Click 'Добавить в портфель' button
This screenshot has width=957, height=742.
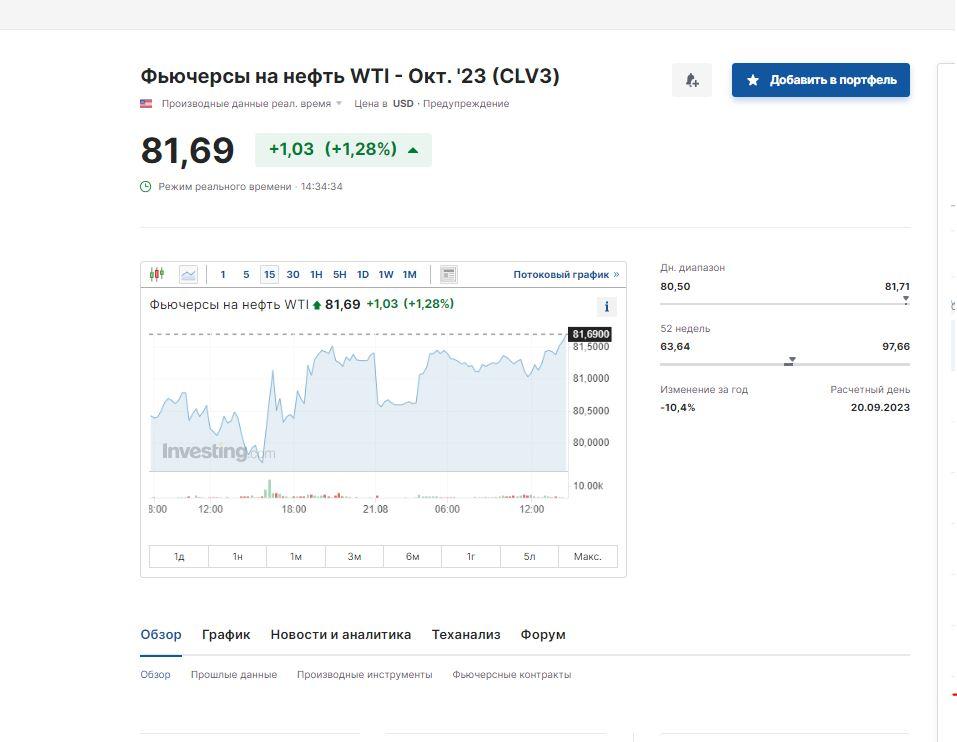pyautogui.click(x=821, y=80)
